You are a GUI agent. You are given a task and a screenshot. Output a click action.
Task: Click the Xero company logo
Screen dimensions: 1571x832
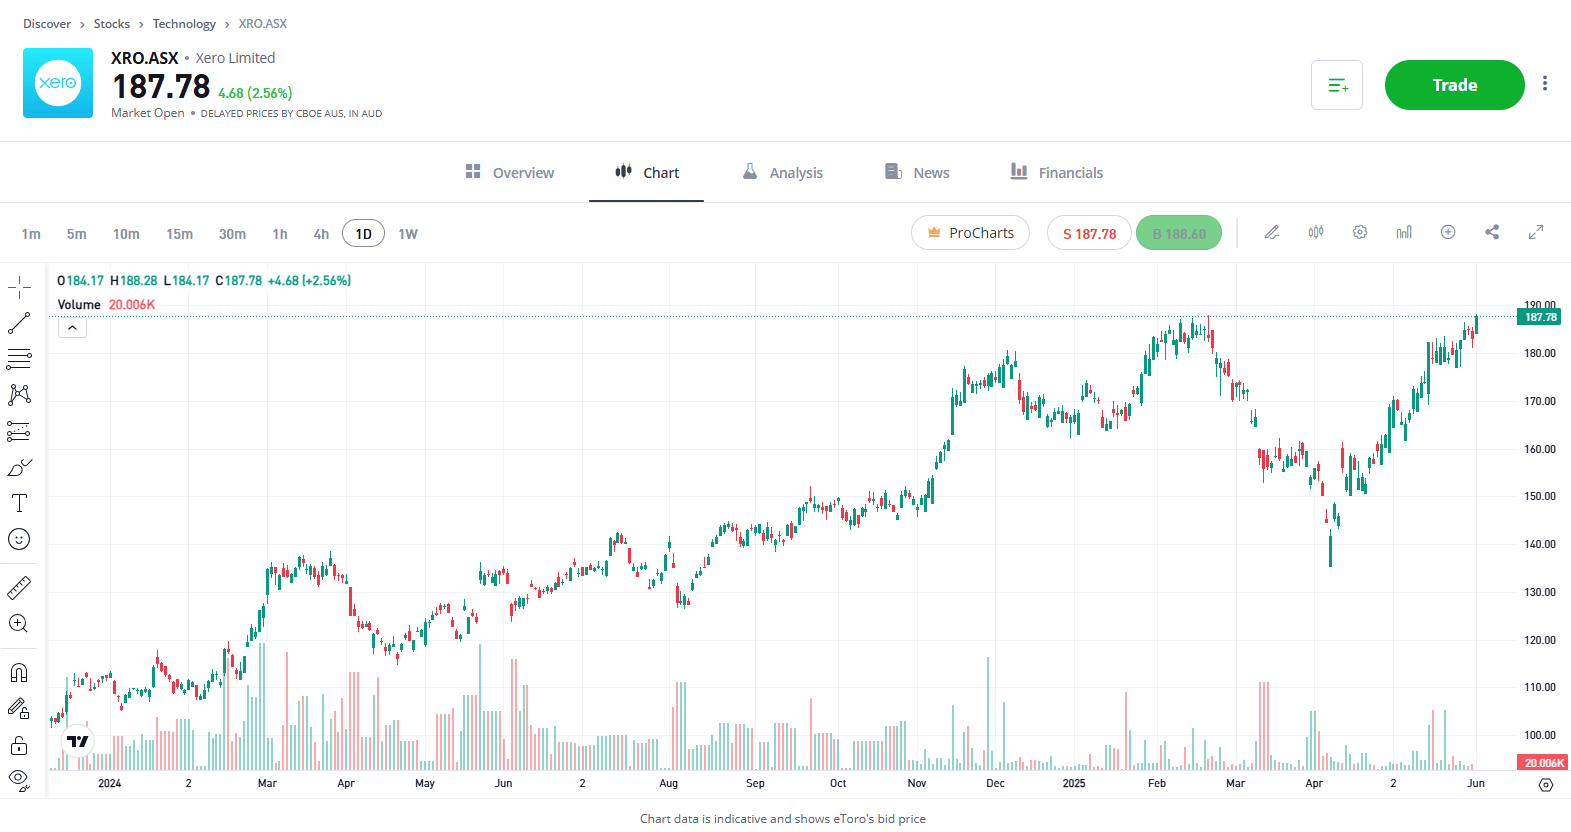pyautogui.click(x=58, y=83)
